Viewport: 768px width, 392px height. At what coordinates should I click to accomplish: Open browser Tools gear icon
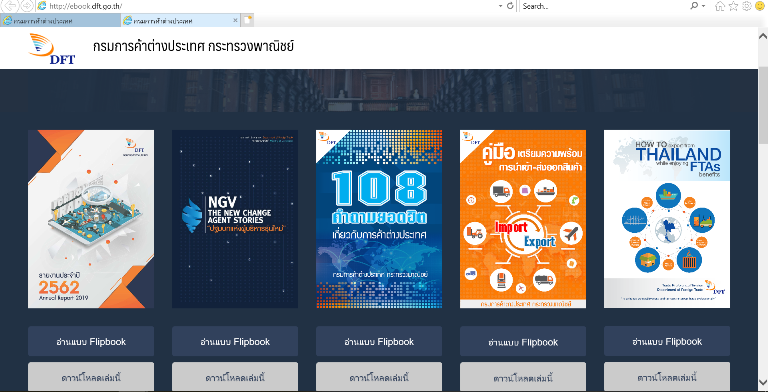pyautogui.click(x=746, y=6)
